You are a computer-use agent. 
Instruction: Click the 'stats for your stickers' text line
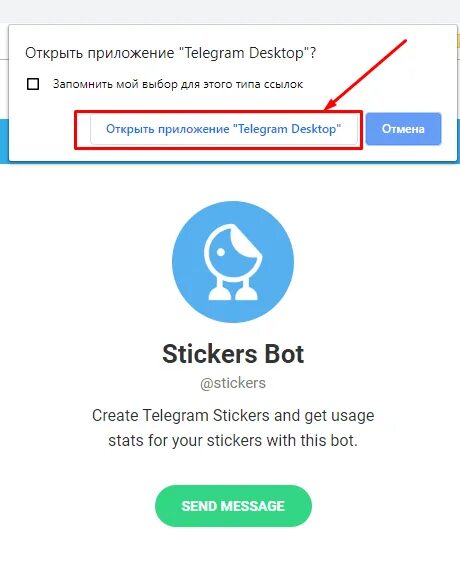click(x=233, y=440)
